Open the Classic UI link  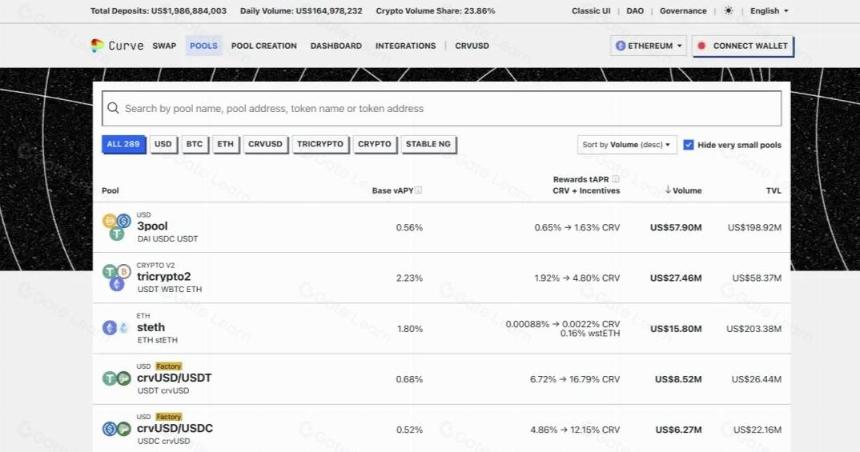(591, 10)
